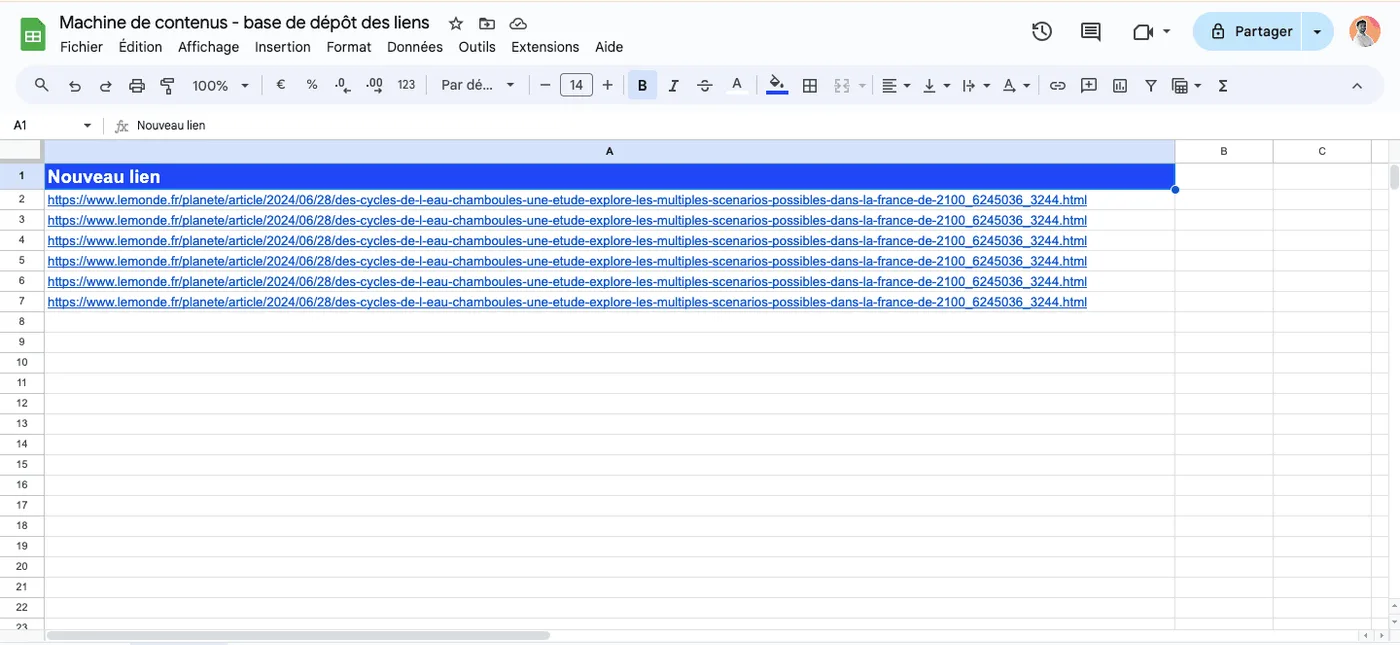Viewport: 1400px width, 645px height.
Task: Open the Fichier menu
Action: click(x=81, y=47)
